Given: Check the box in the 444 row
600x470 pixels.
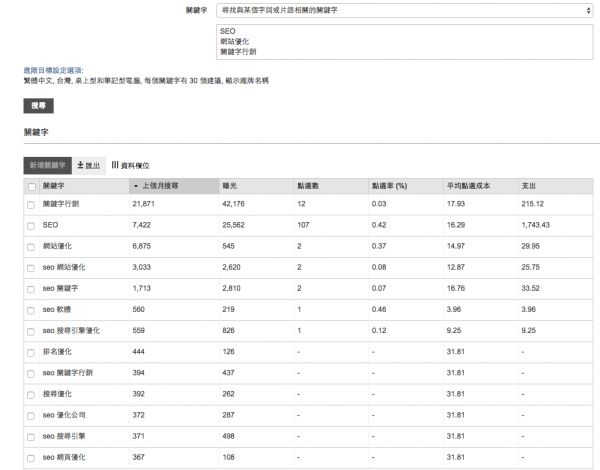Looking at the screenshot, I should [31, 352].
